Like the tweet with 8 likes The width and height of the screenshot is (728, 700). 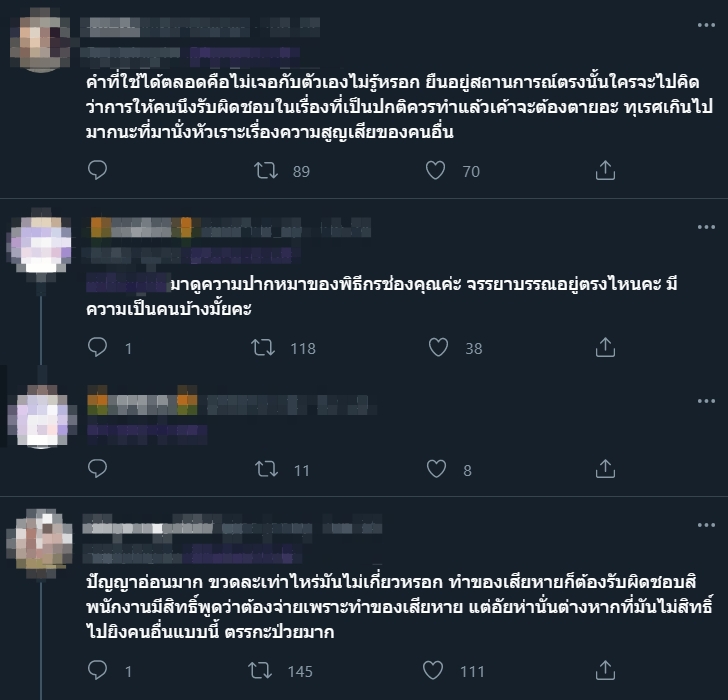[x=436, y=469]
